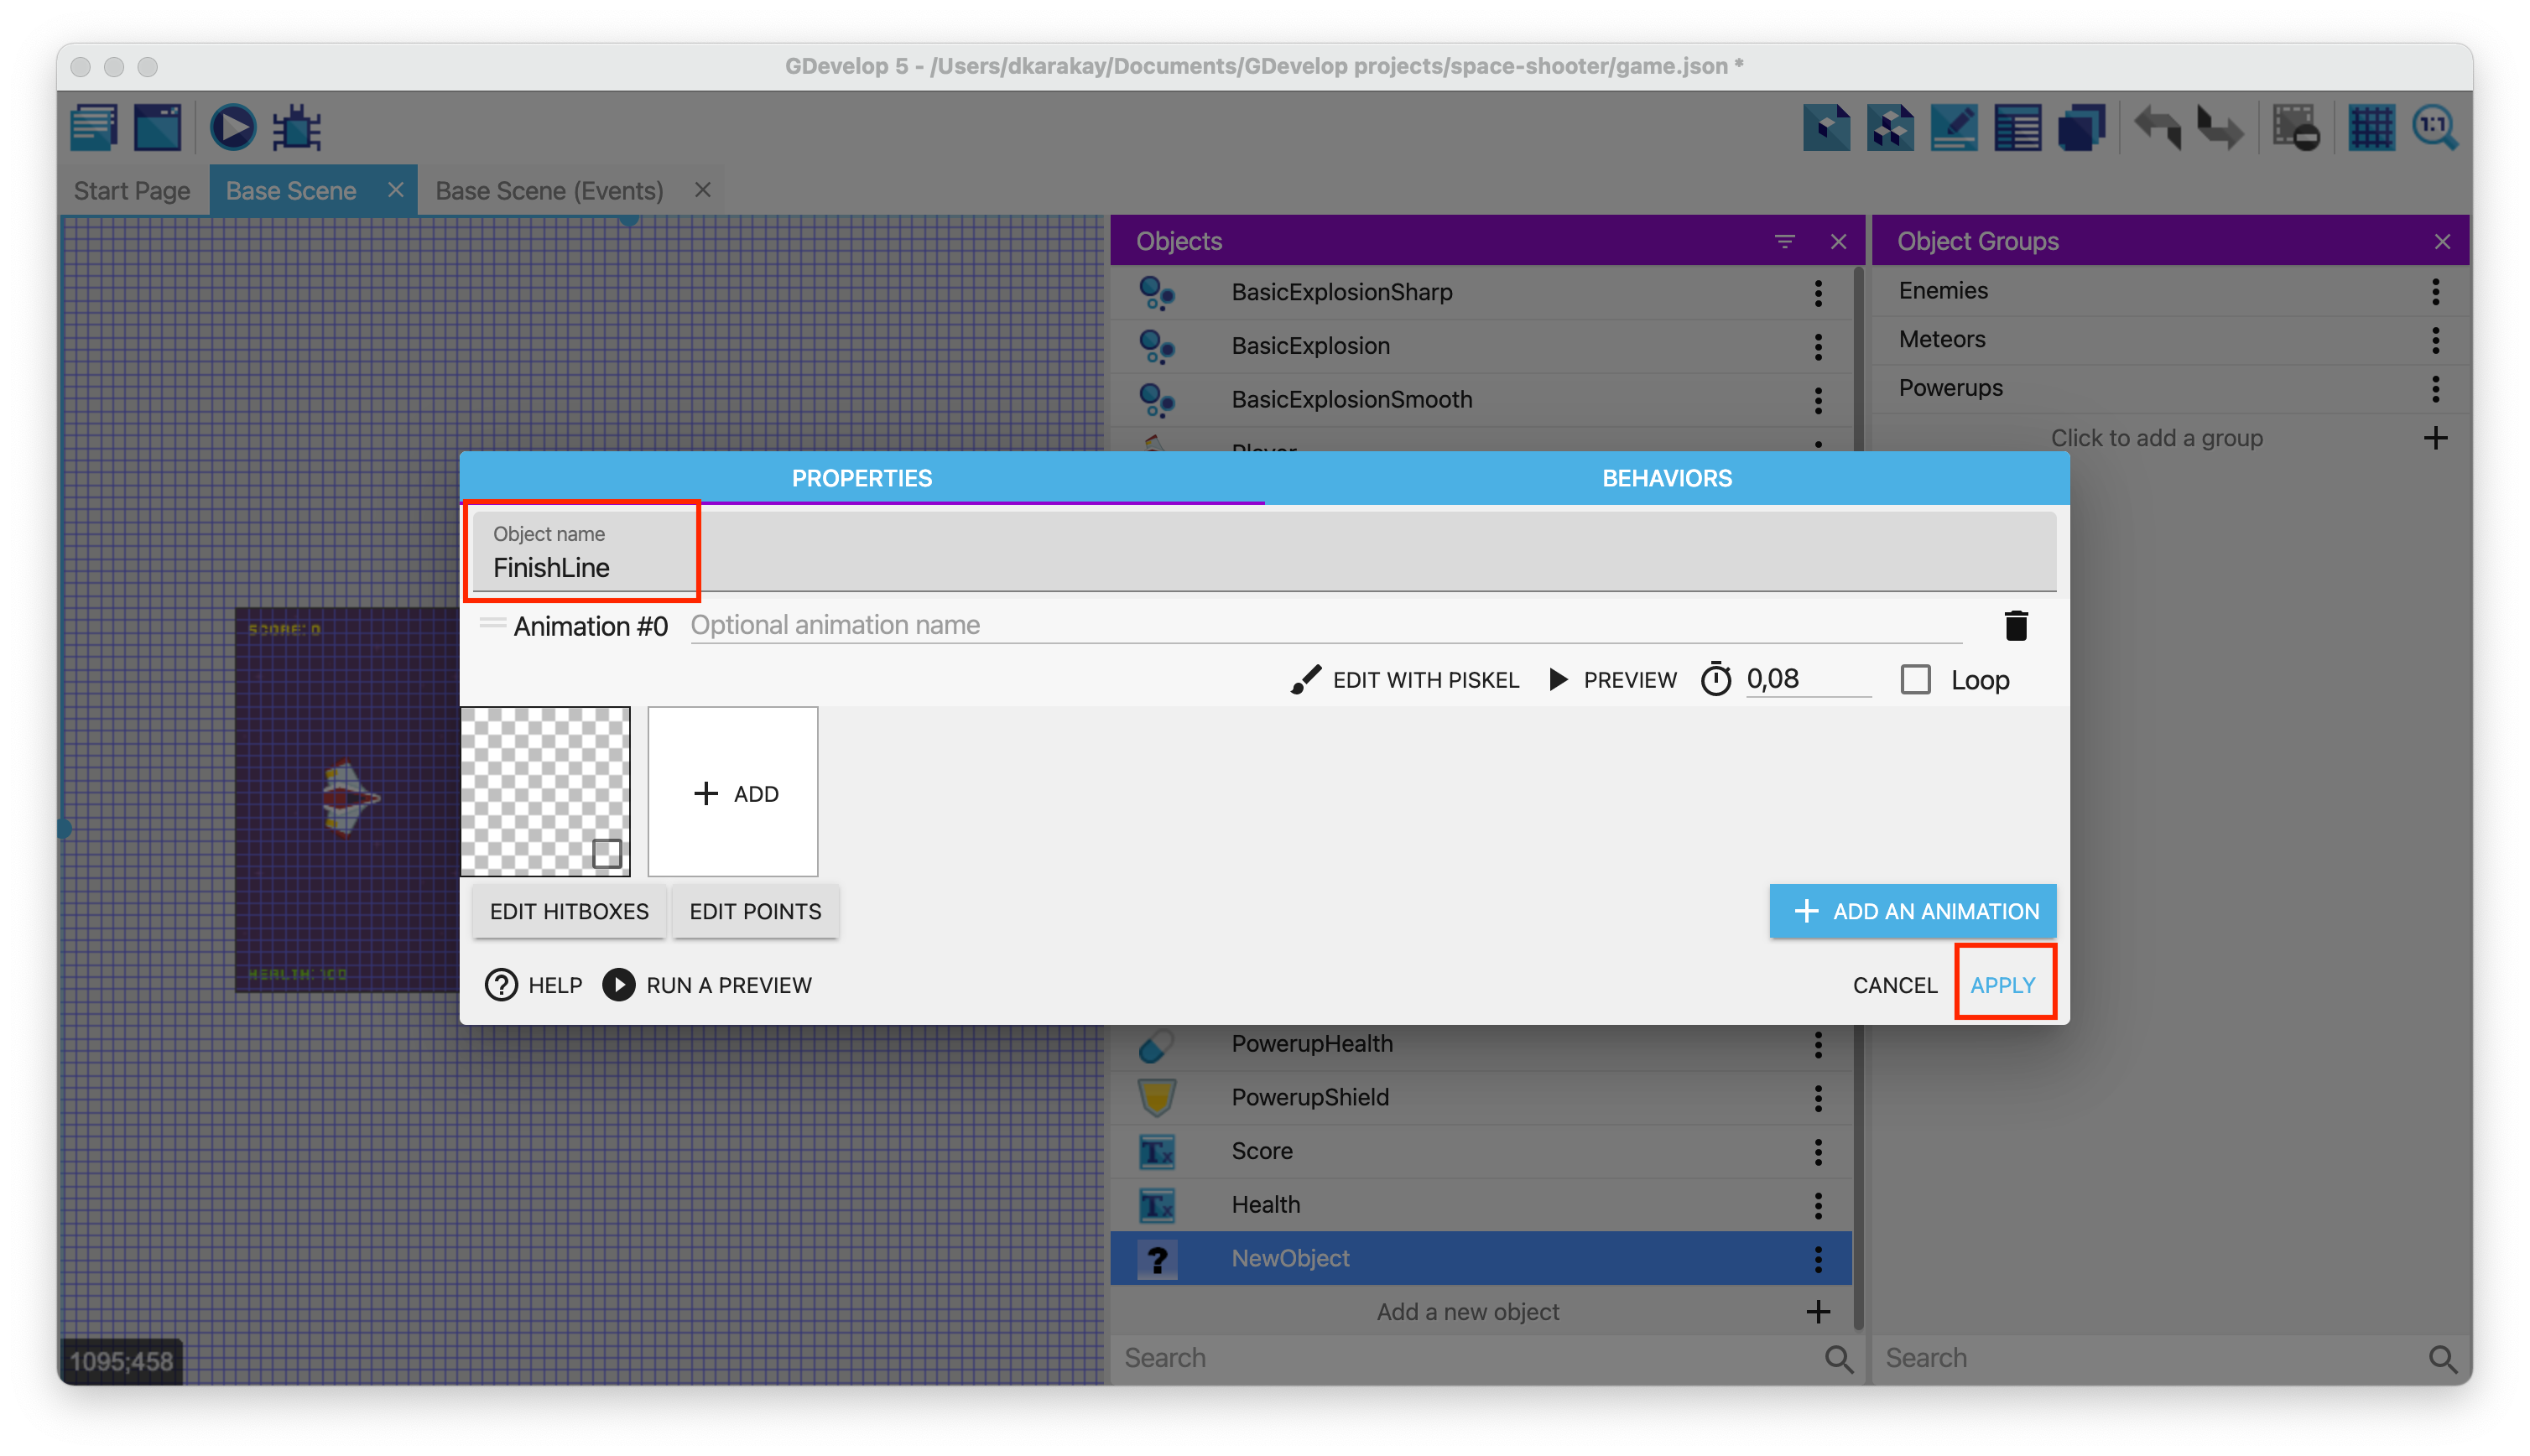Screen dimensions: 2530x1456
Task: Enable the Loop checkbox
Action: [x=1915, y=680]
